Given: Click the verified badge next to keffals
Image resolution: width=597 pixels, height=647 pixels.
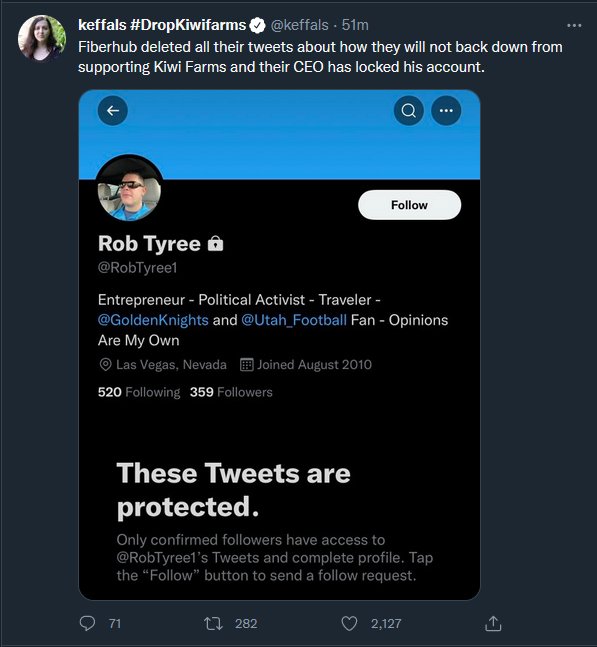Looking at the screenshot, I should coord(258,26).
